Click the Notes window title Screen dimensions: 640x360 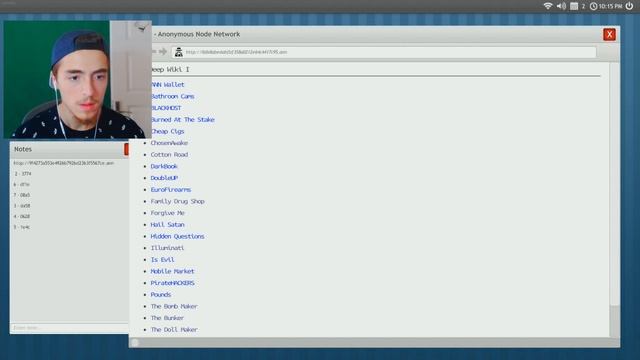point(23,149)
